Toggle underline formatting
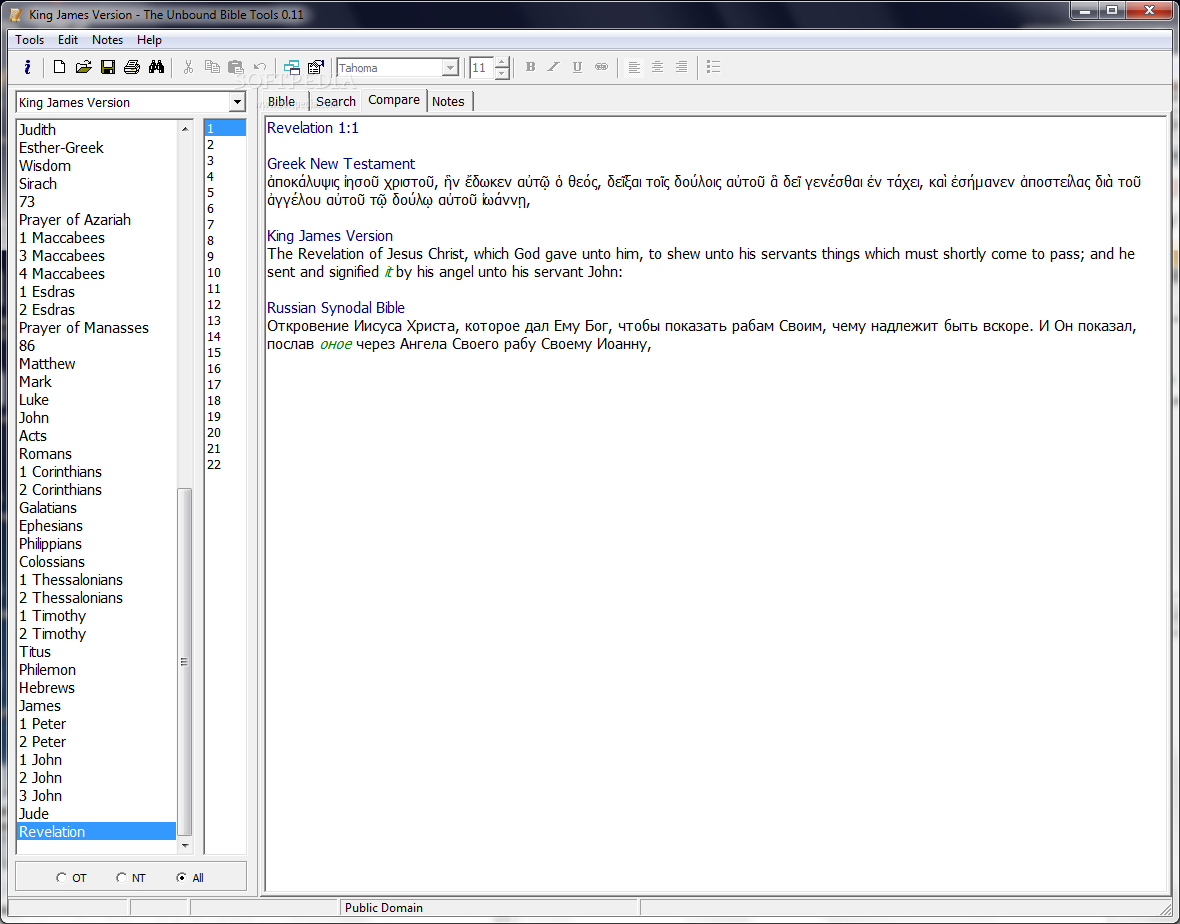Viewport: 1180px width, 924px height. pyautogui.click(x=577, y=67)
